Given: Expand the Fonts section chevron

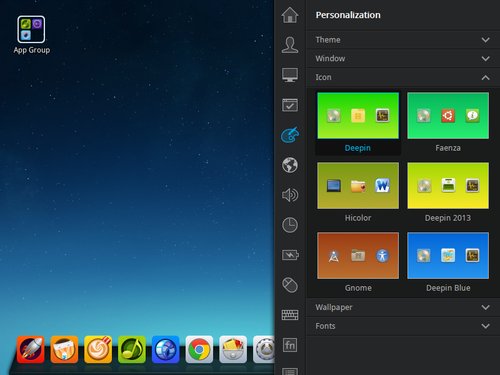Looking at the screenshot, I should pos(486,326).
